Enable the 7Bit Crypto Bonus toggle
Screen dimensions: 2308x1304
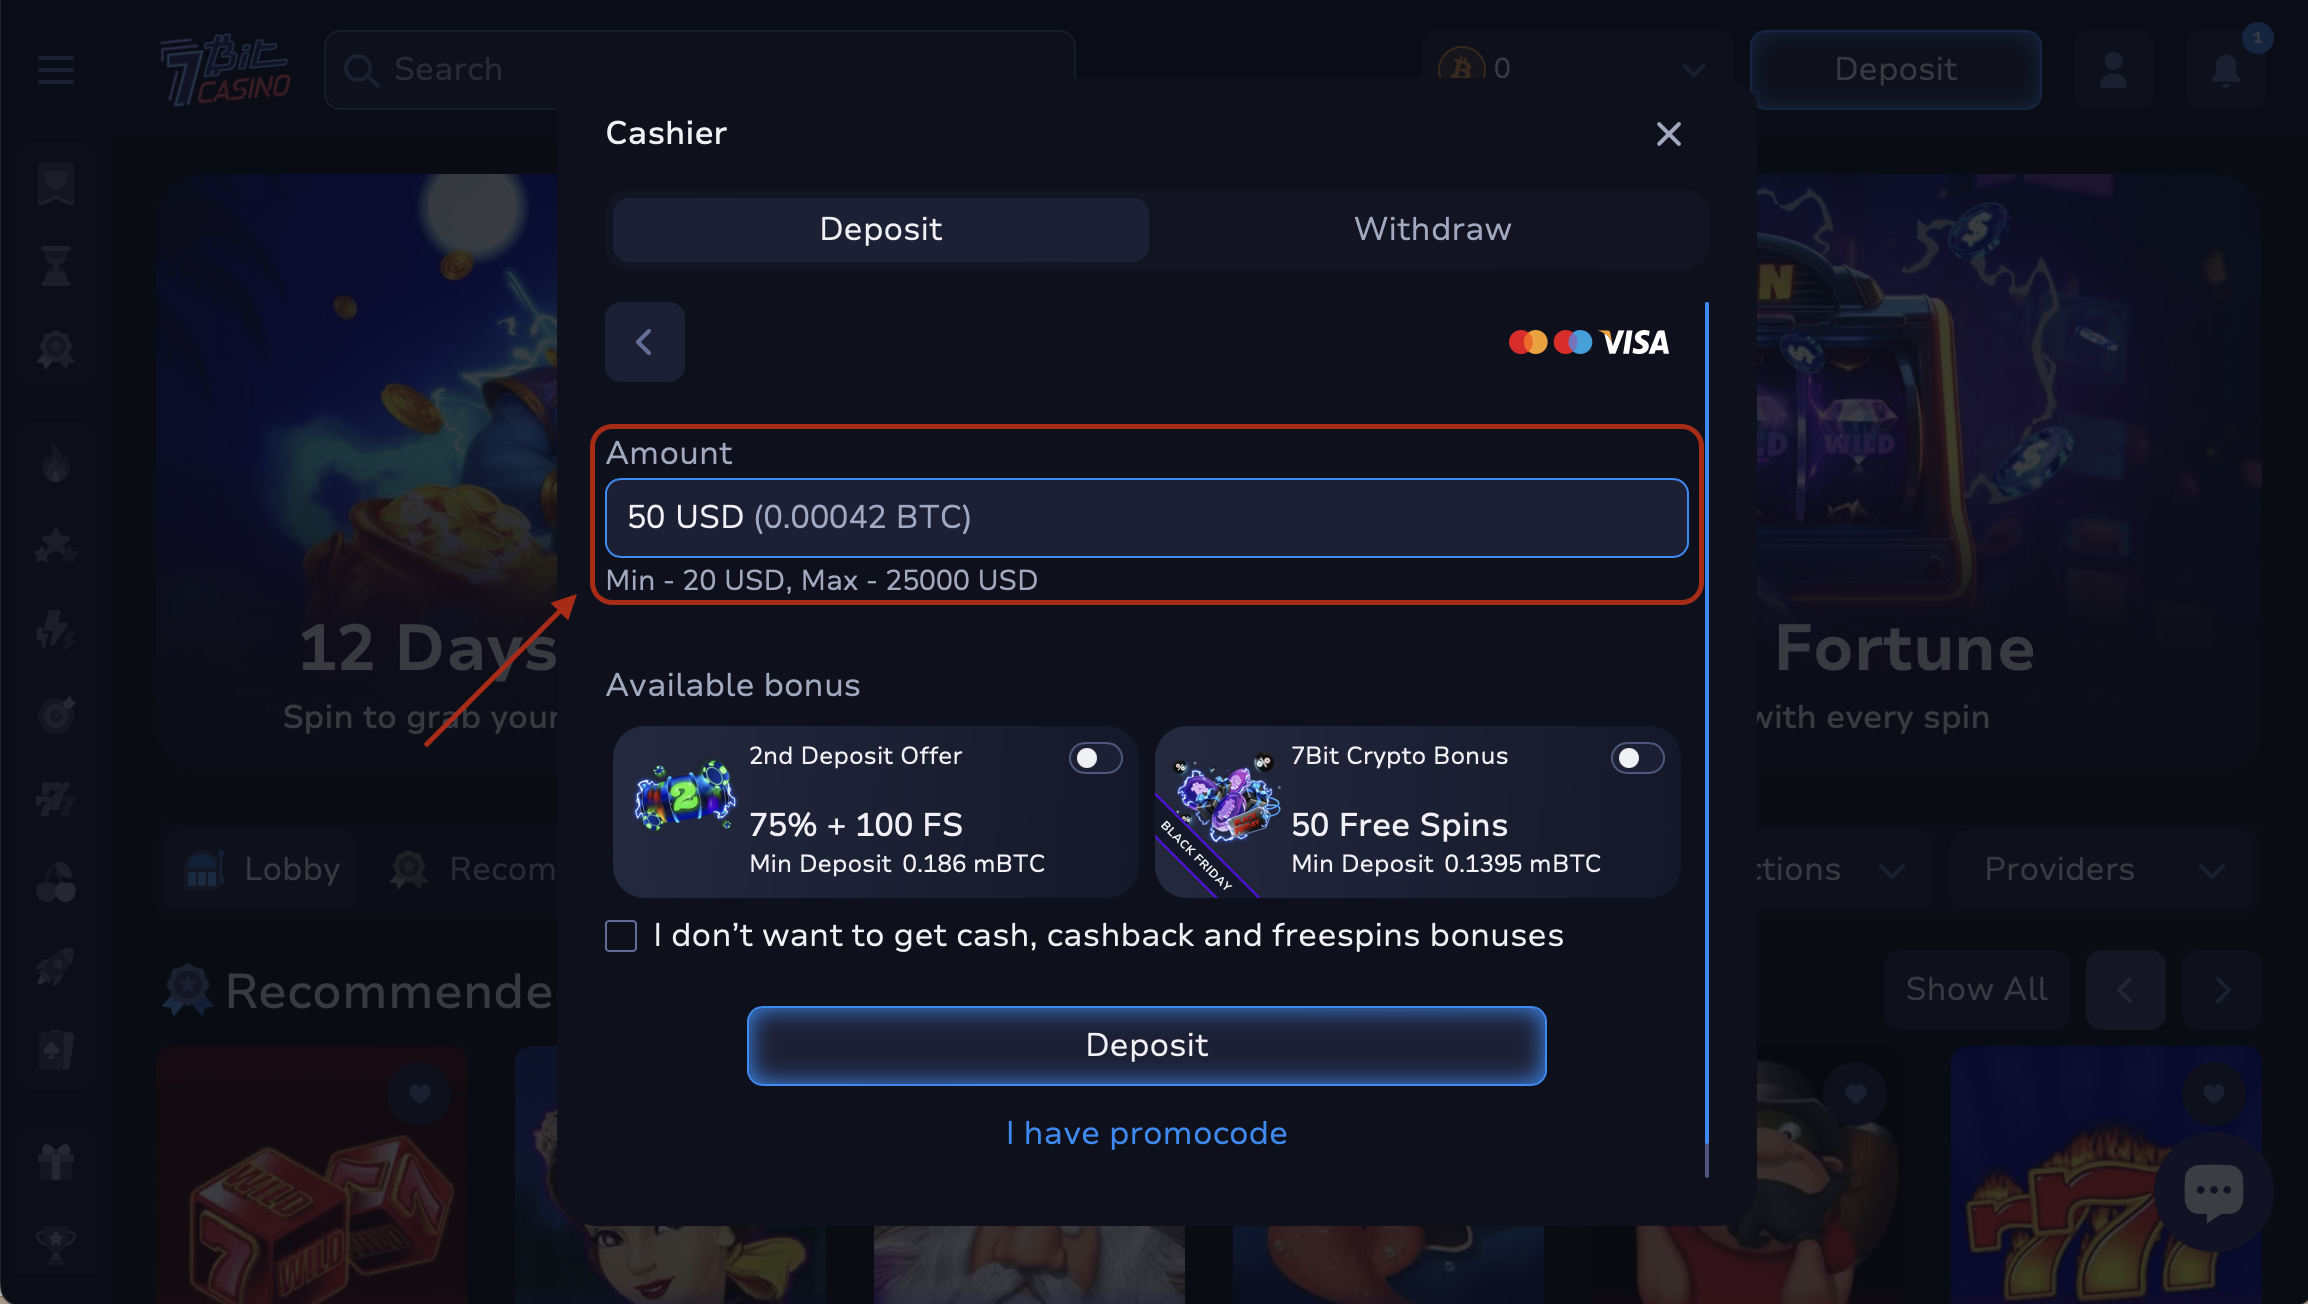pyautogui.click(x=1637, y=758)
